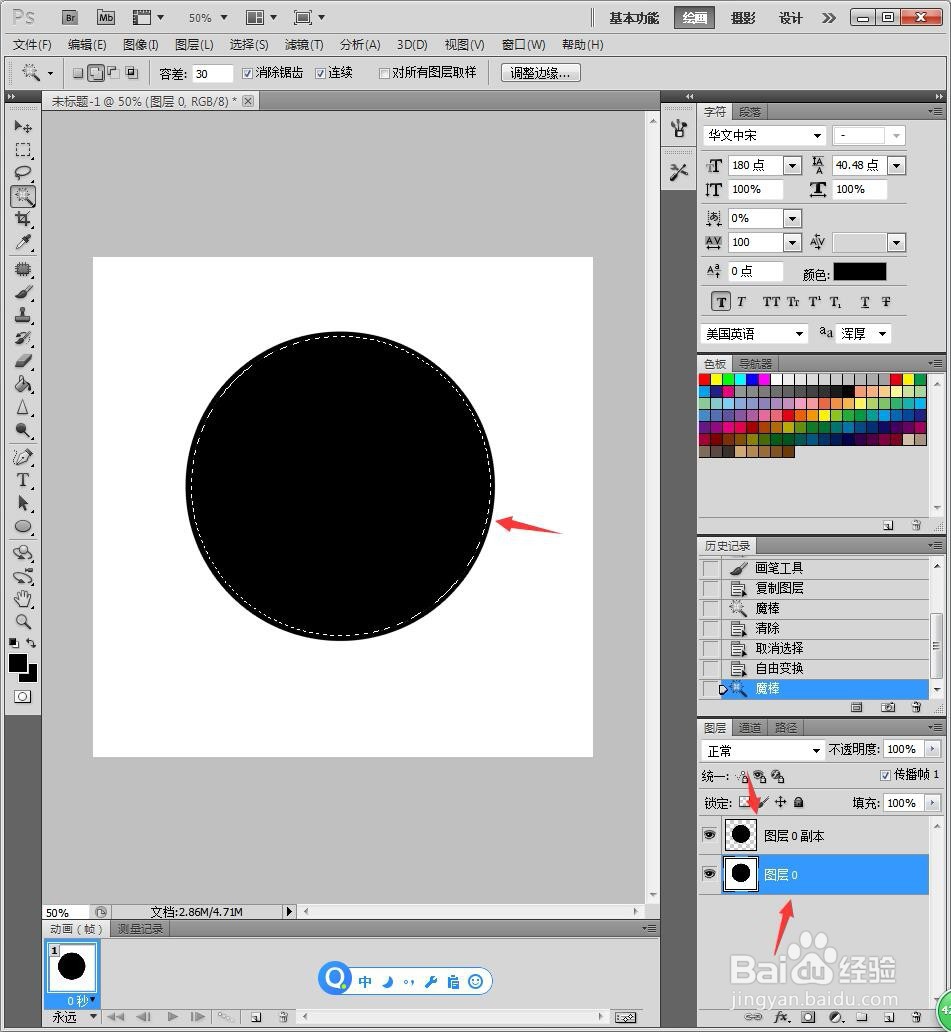Open loop options dropdown 永远
This screenshot has height=1032, width=951.
93,1017
